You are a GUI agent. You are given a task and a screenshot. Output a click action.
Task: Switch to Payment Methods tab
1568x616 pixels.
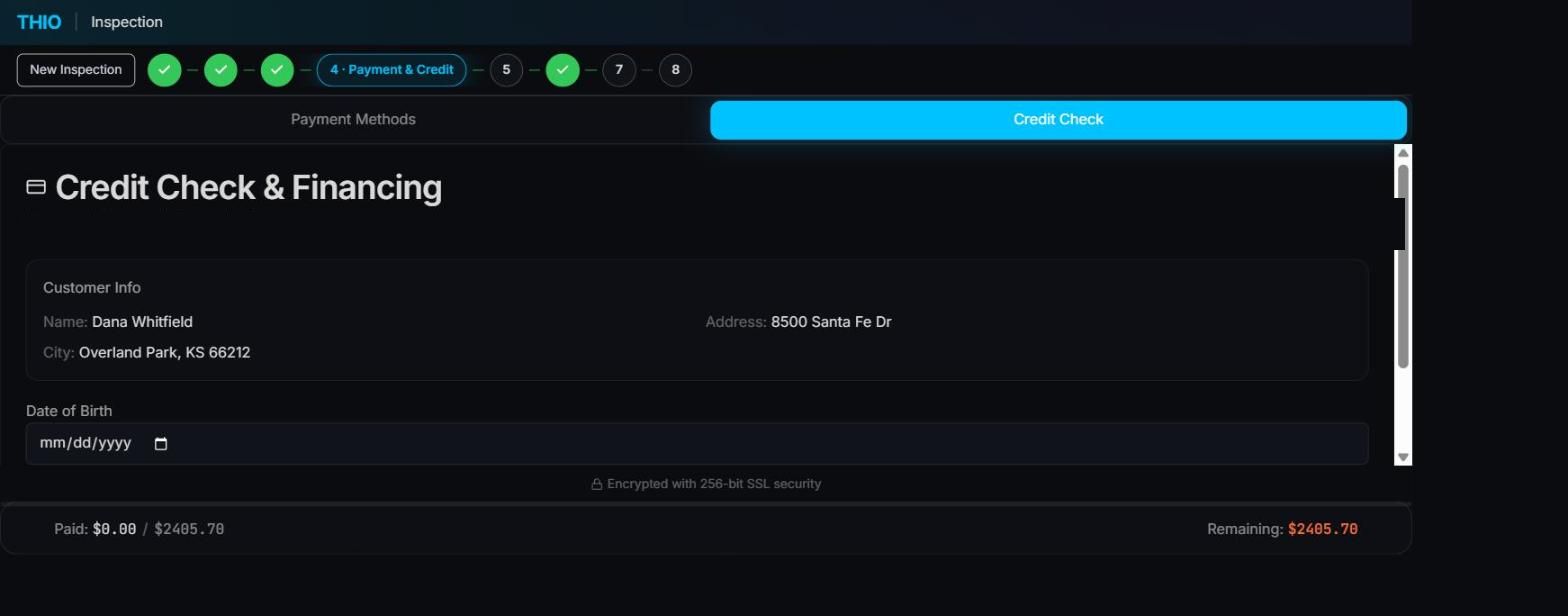[353, 119]
